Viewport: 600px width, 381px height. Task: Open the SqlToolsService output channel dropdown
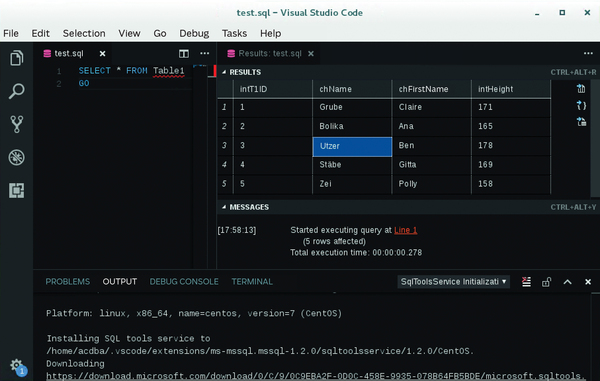point(453,282)
